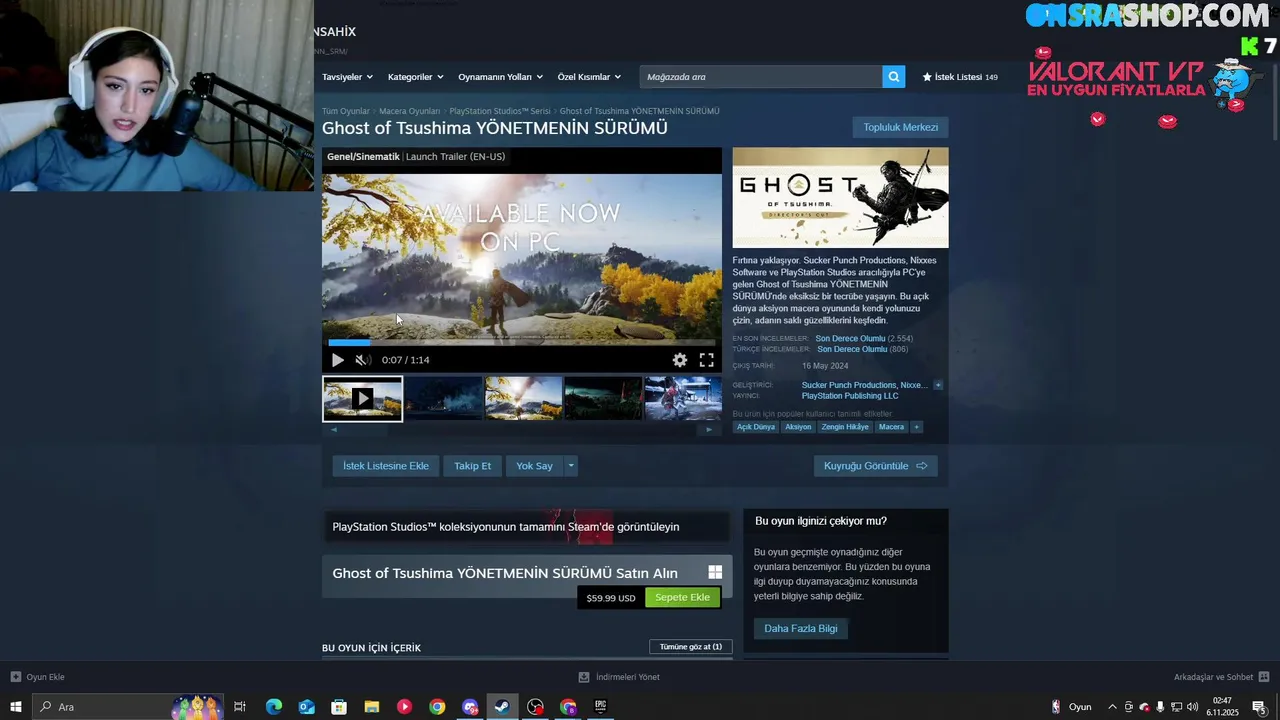Open Arkadaşlar ve Sohbet friends chat
Viewport: 1280px width, 720px height.
1222,677
